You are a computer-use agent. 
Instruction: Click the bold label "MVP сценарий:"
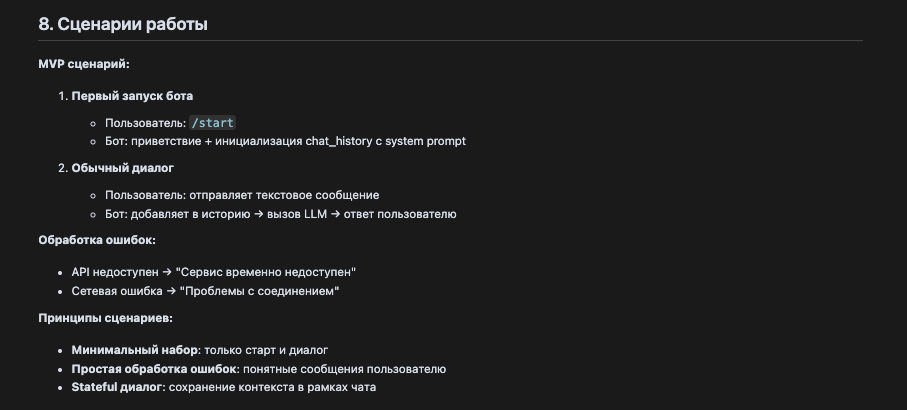84,64
